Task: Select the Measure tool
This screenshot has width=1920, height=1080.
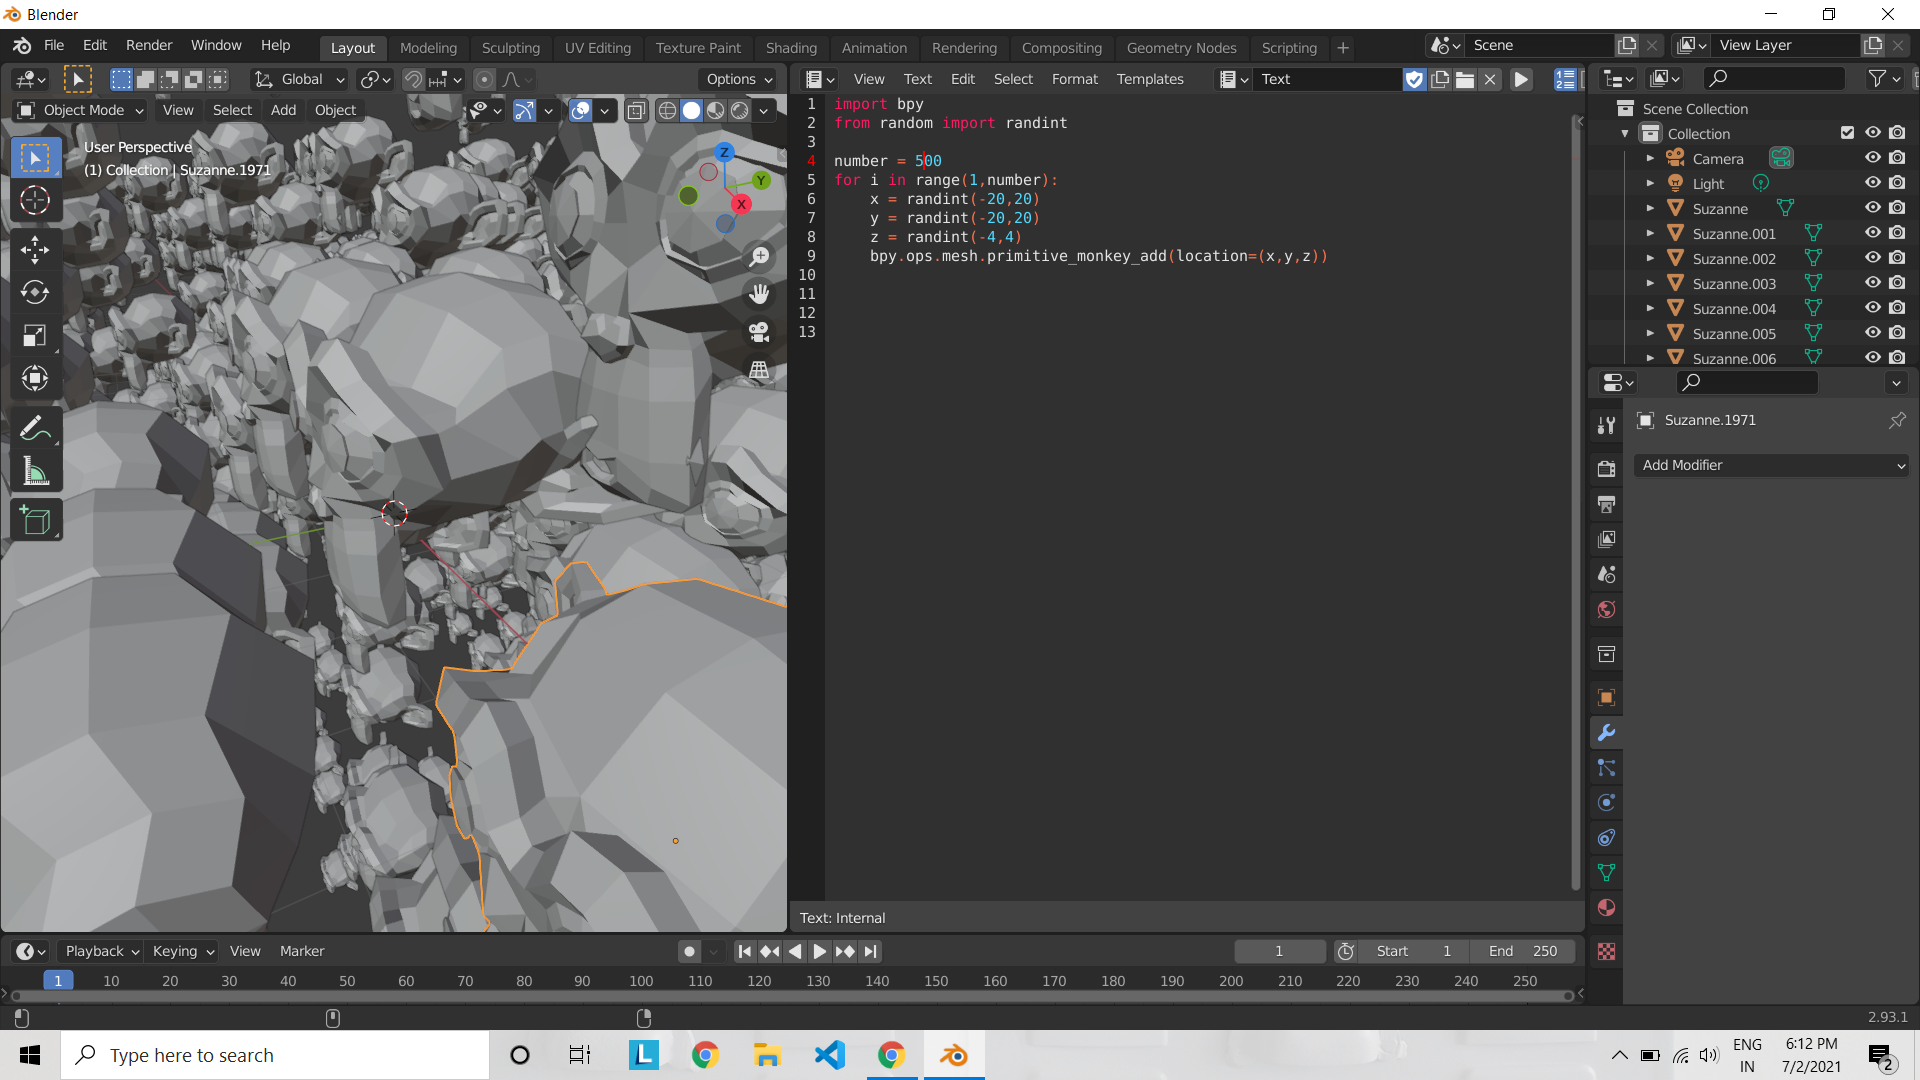Action: (35, 471)
